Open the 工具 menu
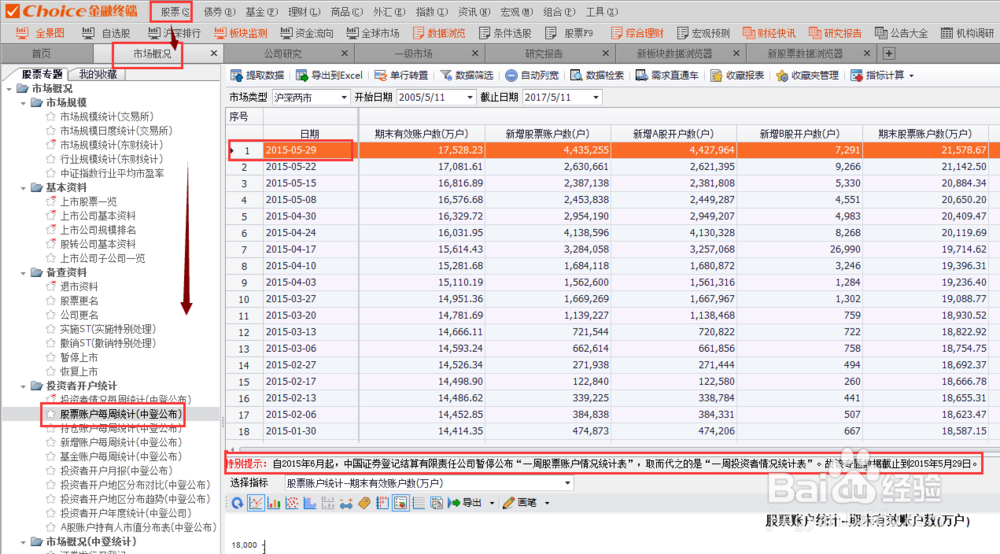 (x=601, y=11)
